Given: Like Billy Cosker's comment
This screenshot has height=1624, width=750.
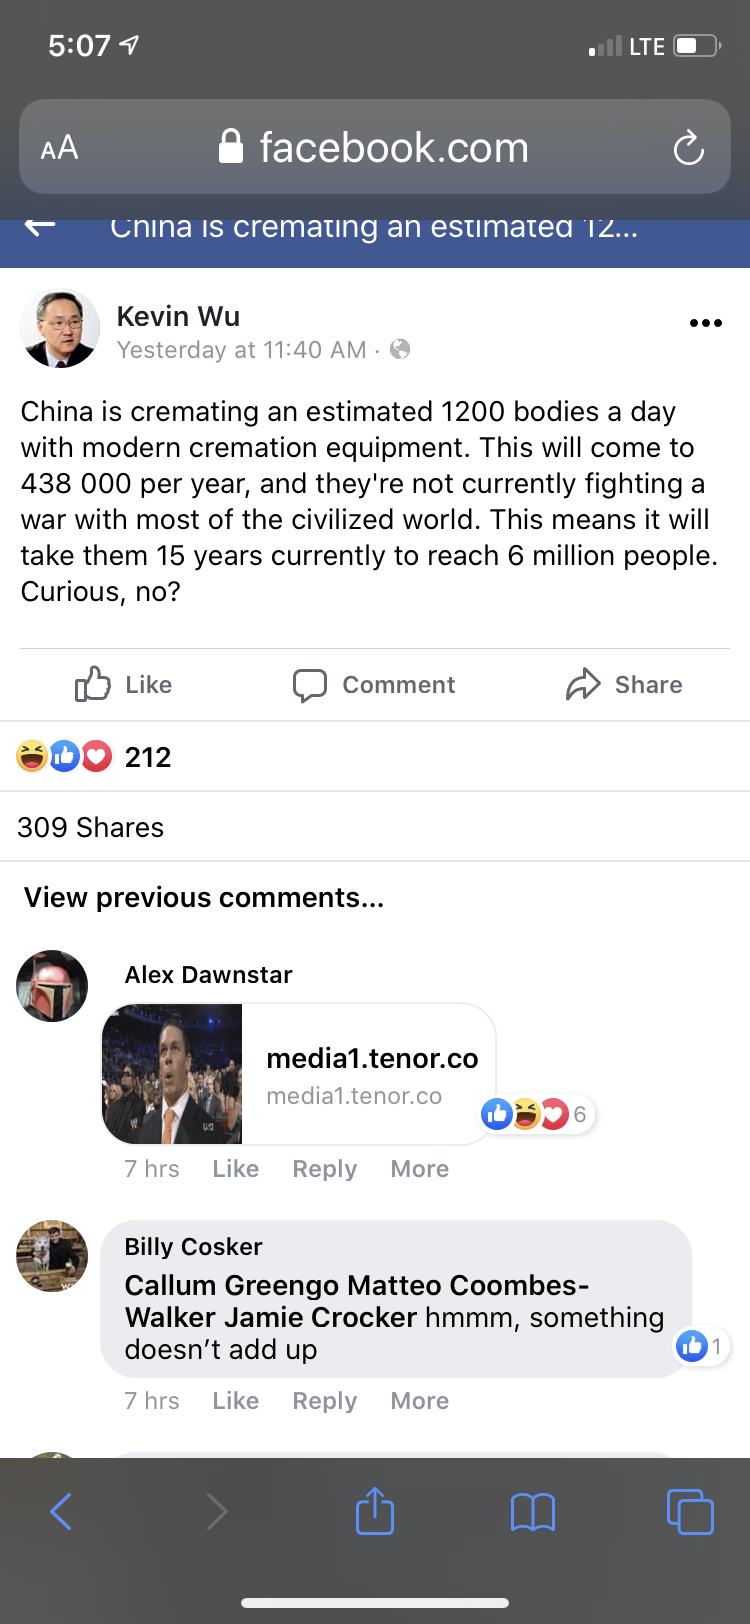Looking at the screenshot, I should pyautogui.click(x=235, y=1401).
